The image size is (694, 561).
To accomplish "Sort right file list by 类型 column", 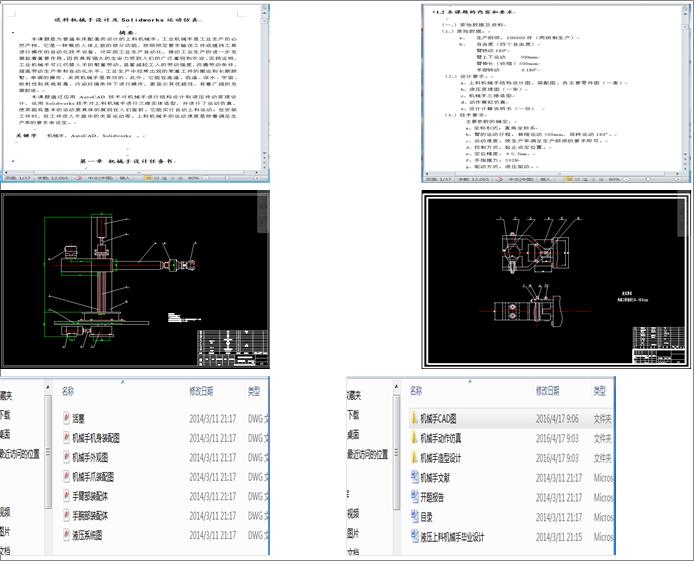I will [600, 391].
